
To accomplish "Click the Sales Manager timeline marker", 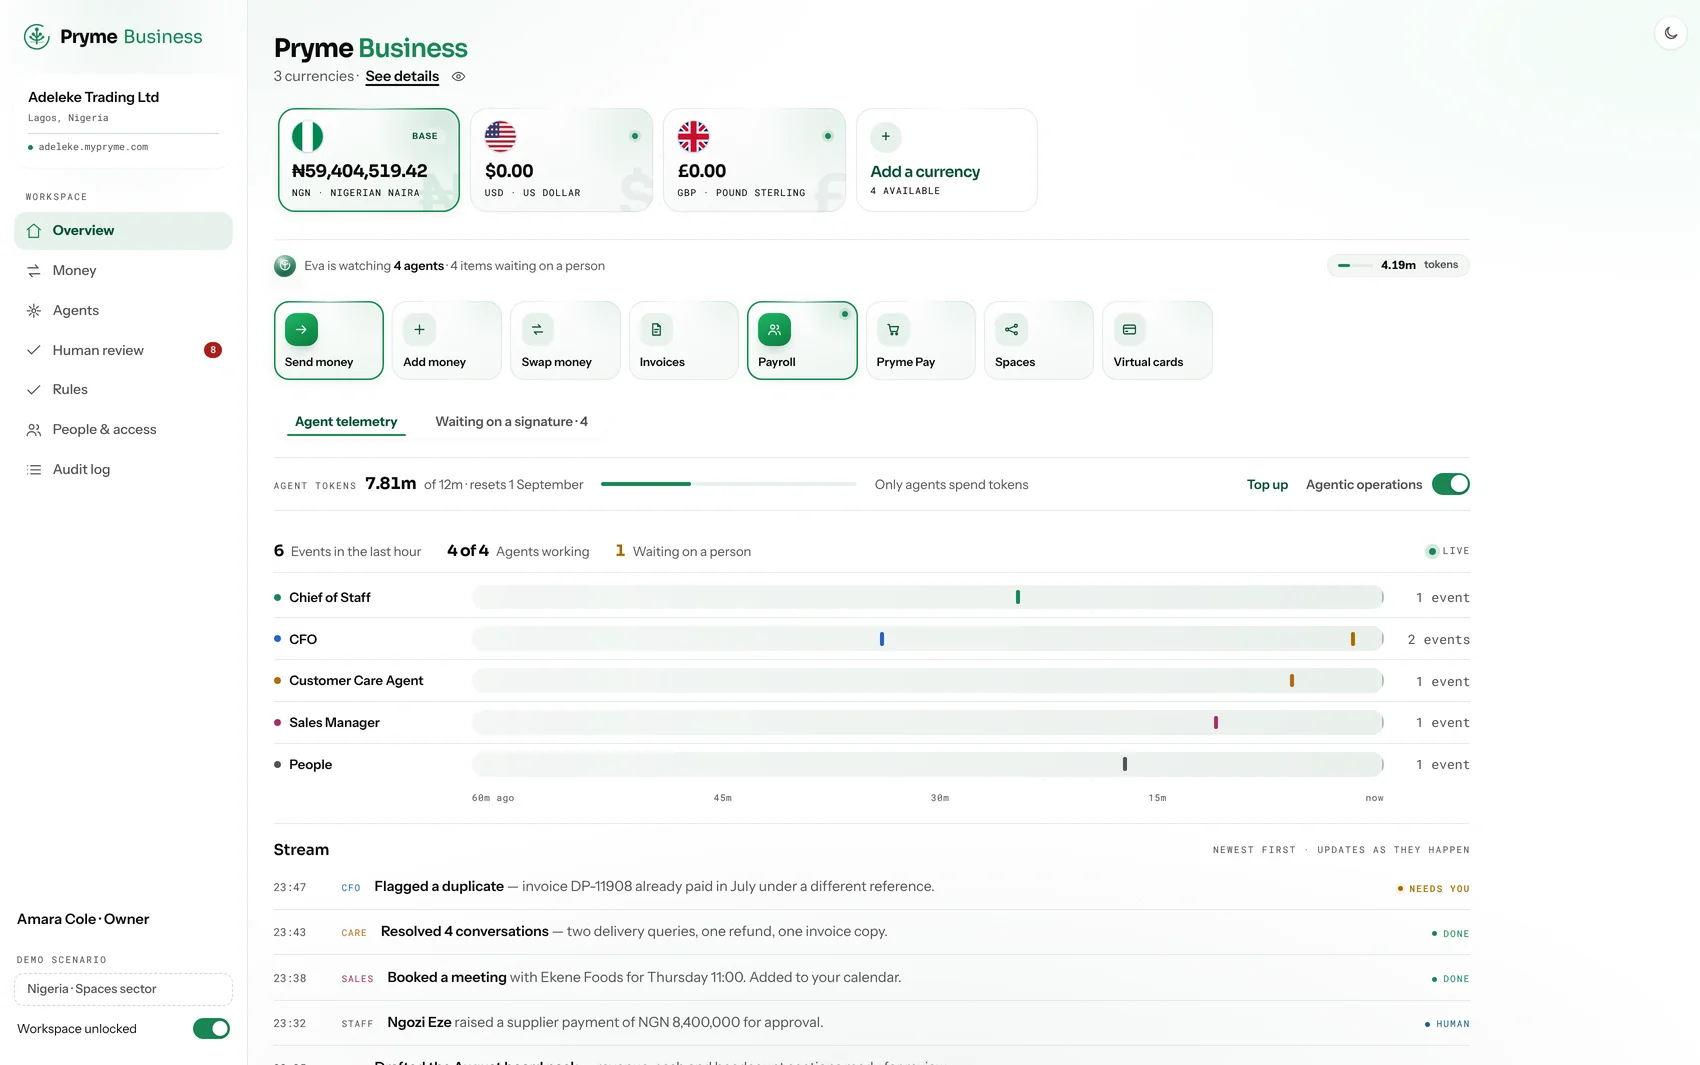I will (1216, 722).
